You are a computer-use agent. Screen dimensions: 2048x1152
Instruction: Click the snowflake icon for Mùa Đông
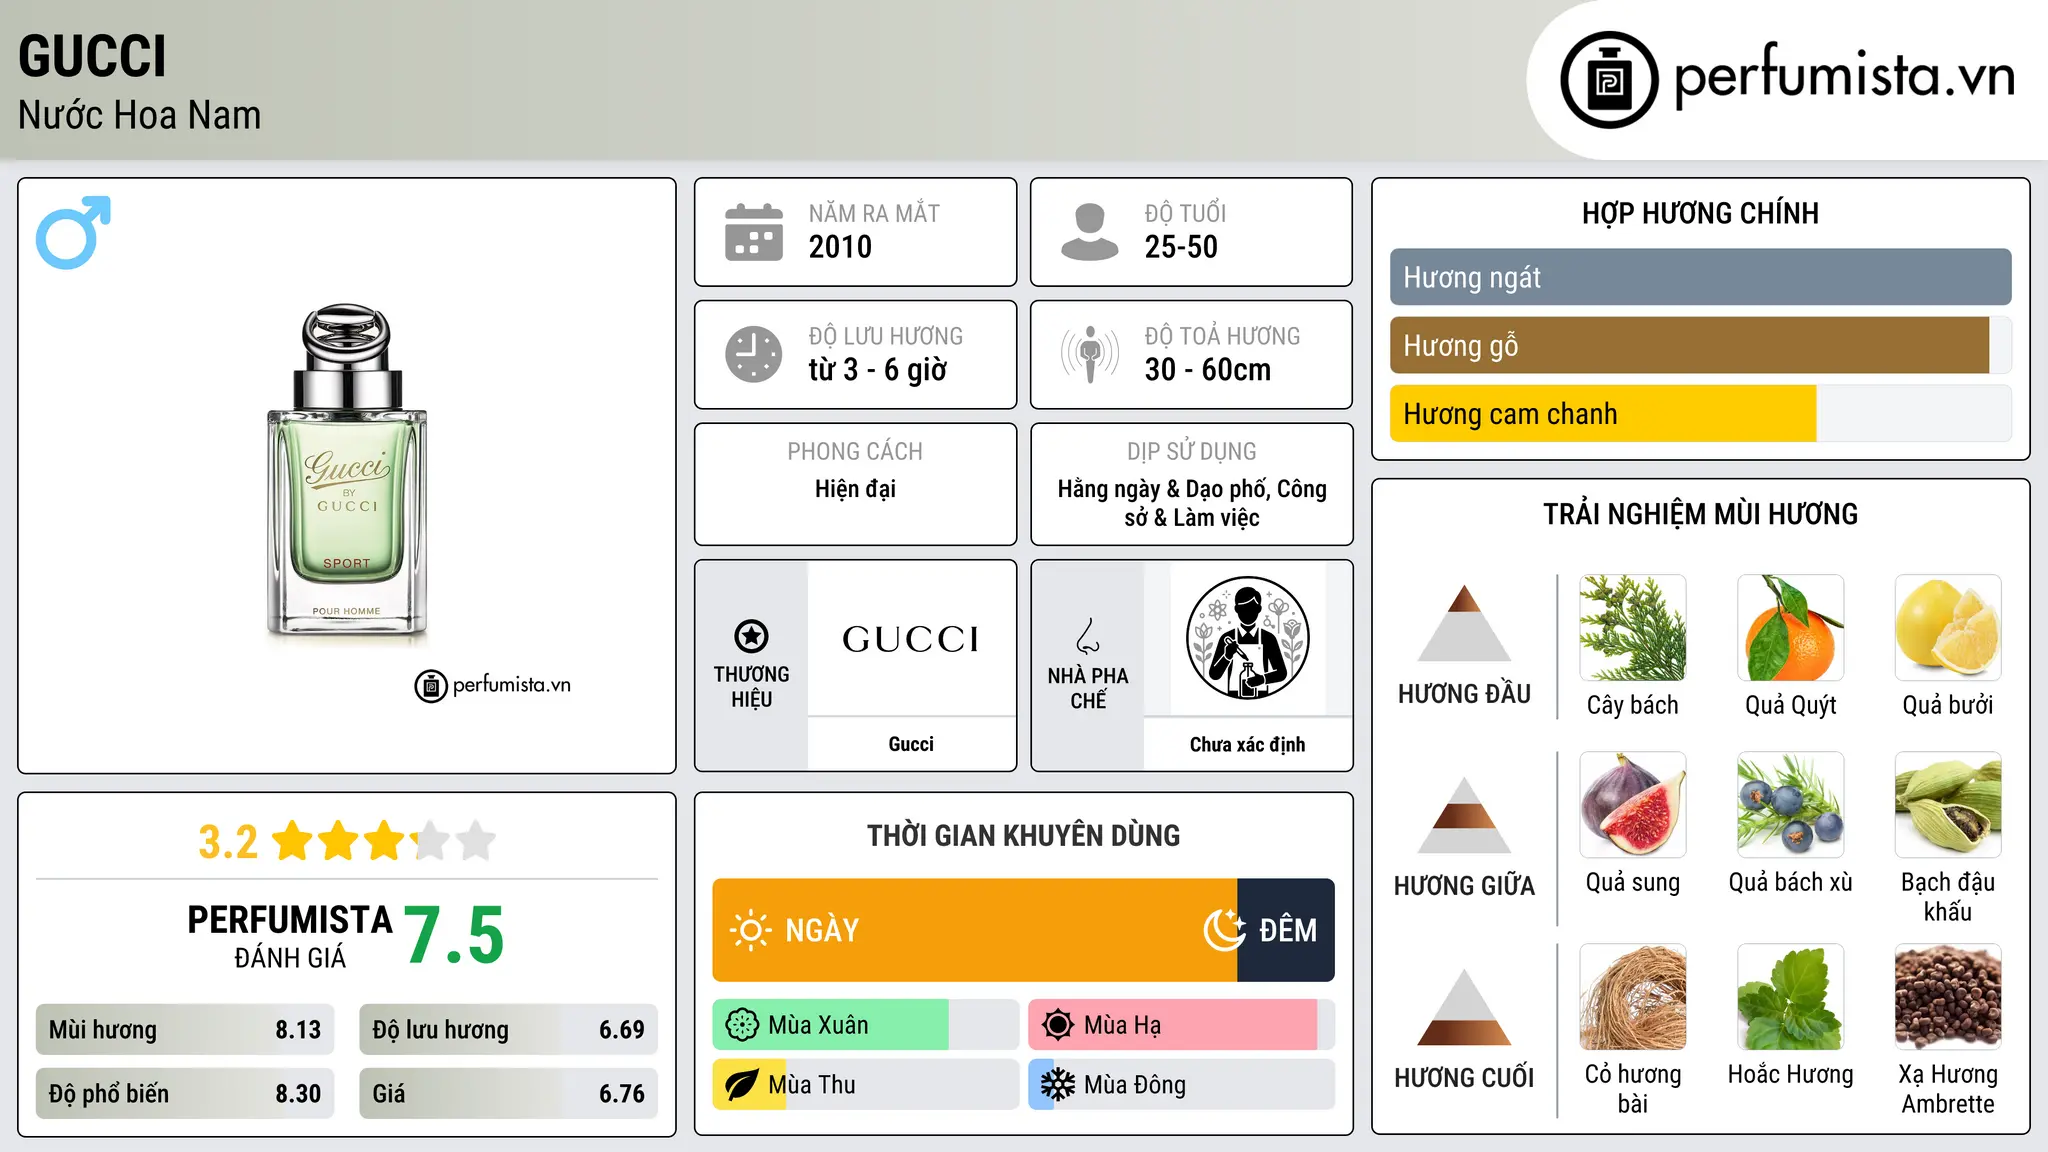[1057, 1085]
